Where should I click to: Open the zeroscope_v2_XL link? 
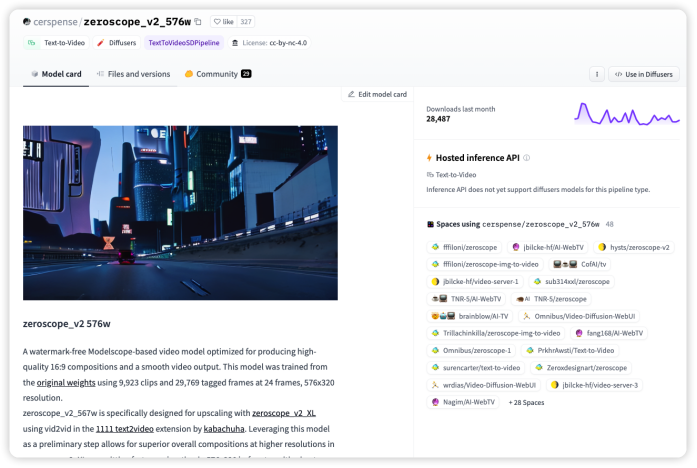284,413
